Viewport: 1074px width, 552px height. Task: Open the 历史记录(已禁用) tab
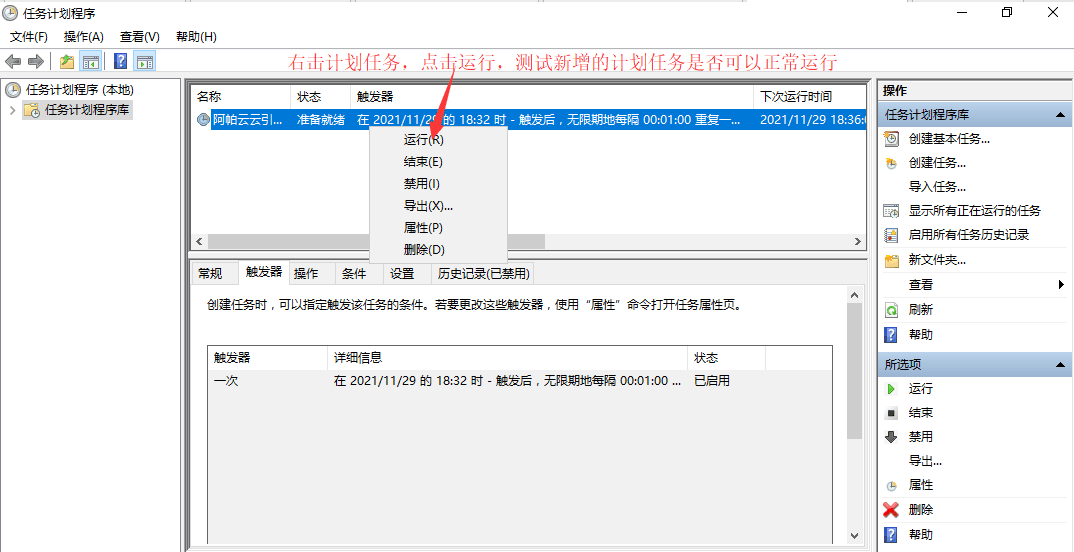(x=482, y=273)
